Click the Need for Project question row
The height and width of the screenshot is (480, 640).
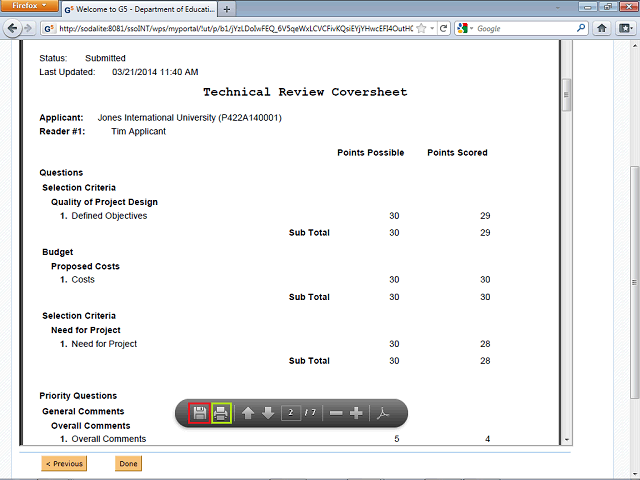click(x=104, y=344)
